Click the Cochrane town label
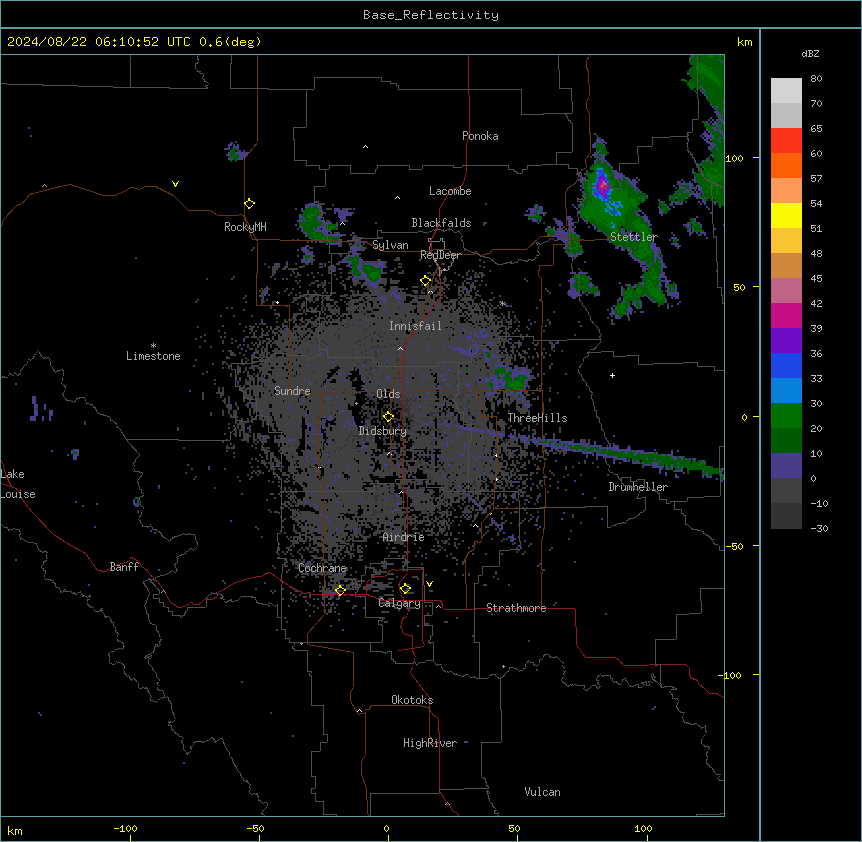Screen dimensions: 862x842 tap(322, 568)
